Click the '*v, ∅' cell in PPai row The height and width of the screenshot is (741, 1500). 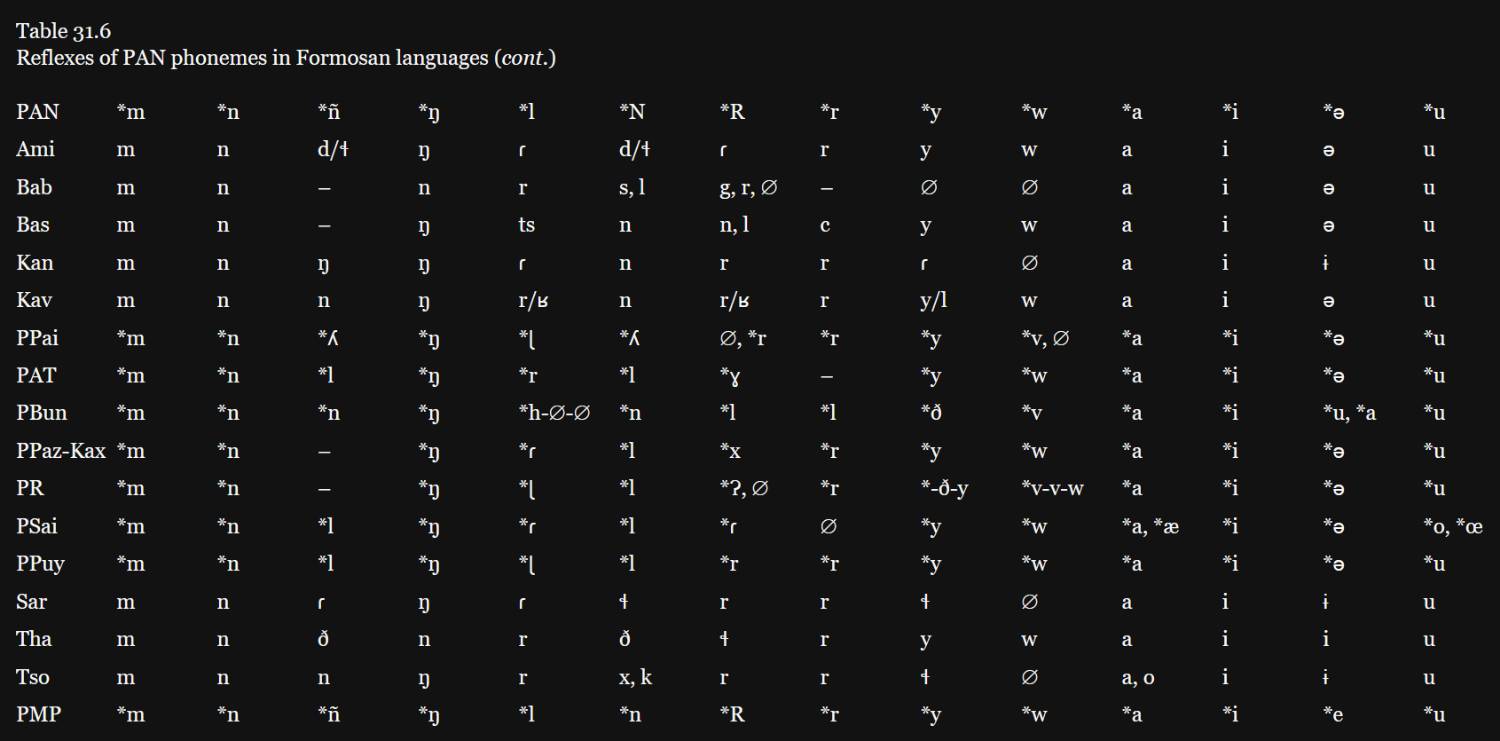(x=1045, y=338)
